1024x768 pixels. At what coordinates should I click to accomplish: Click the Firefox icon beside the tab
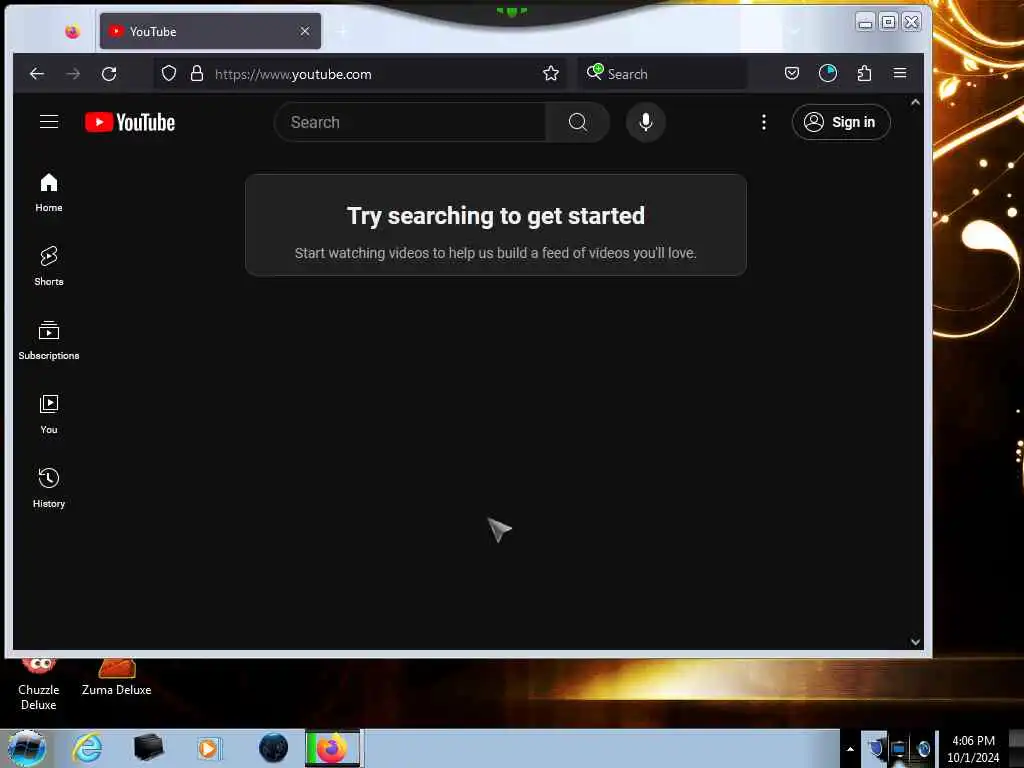72,31
